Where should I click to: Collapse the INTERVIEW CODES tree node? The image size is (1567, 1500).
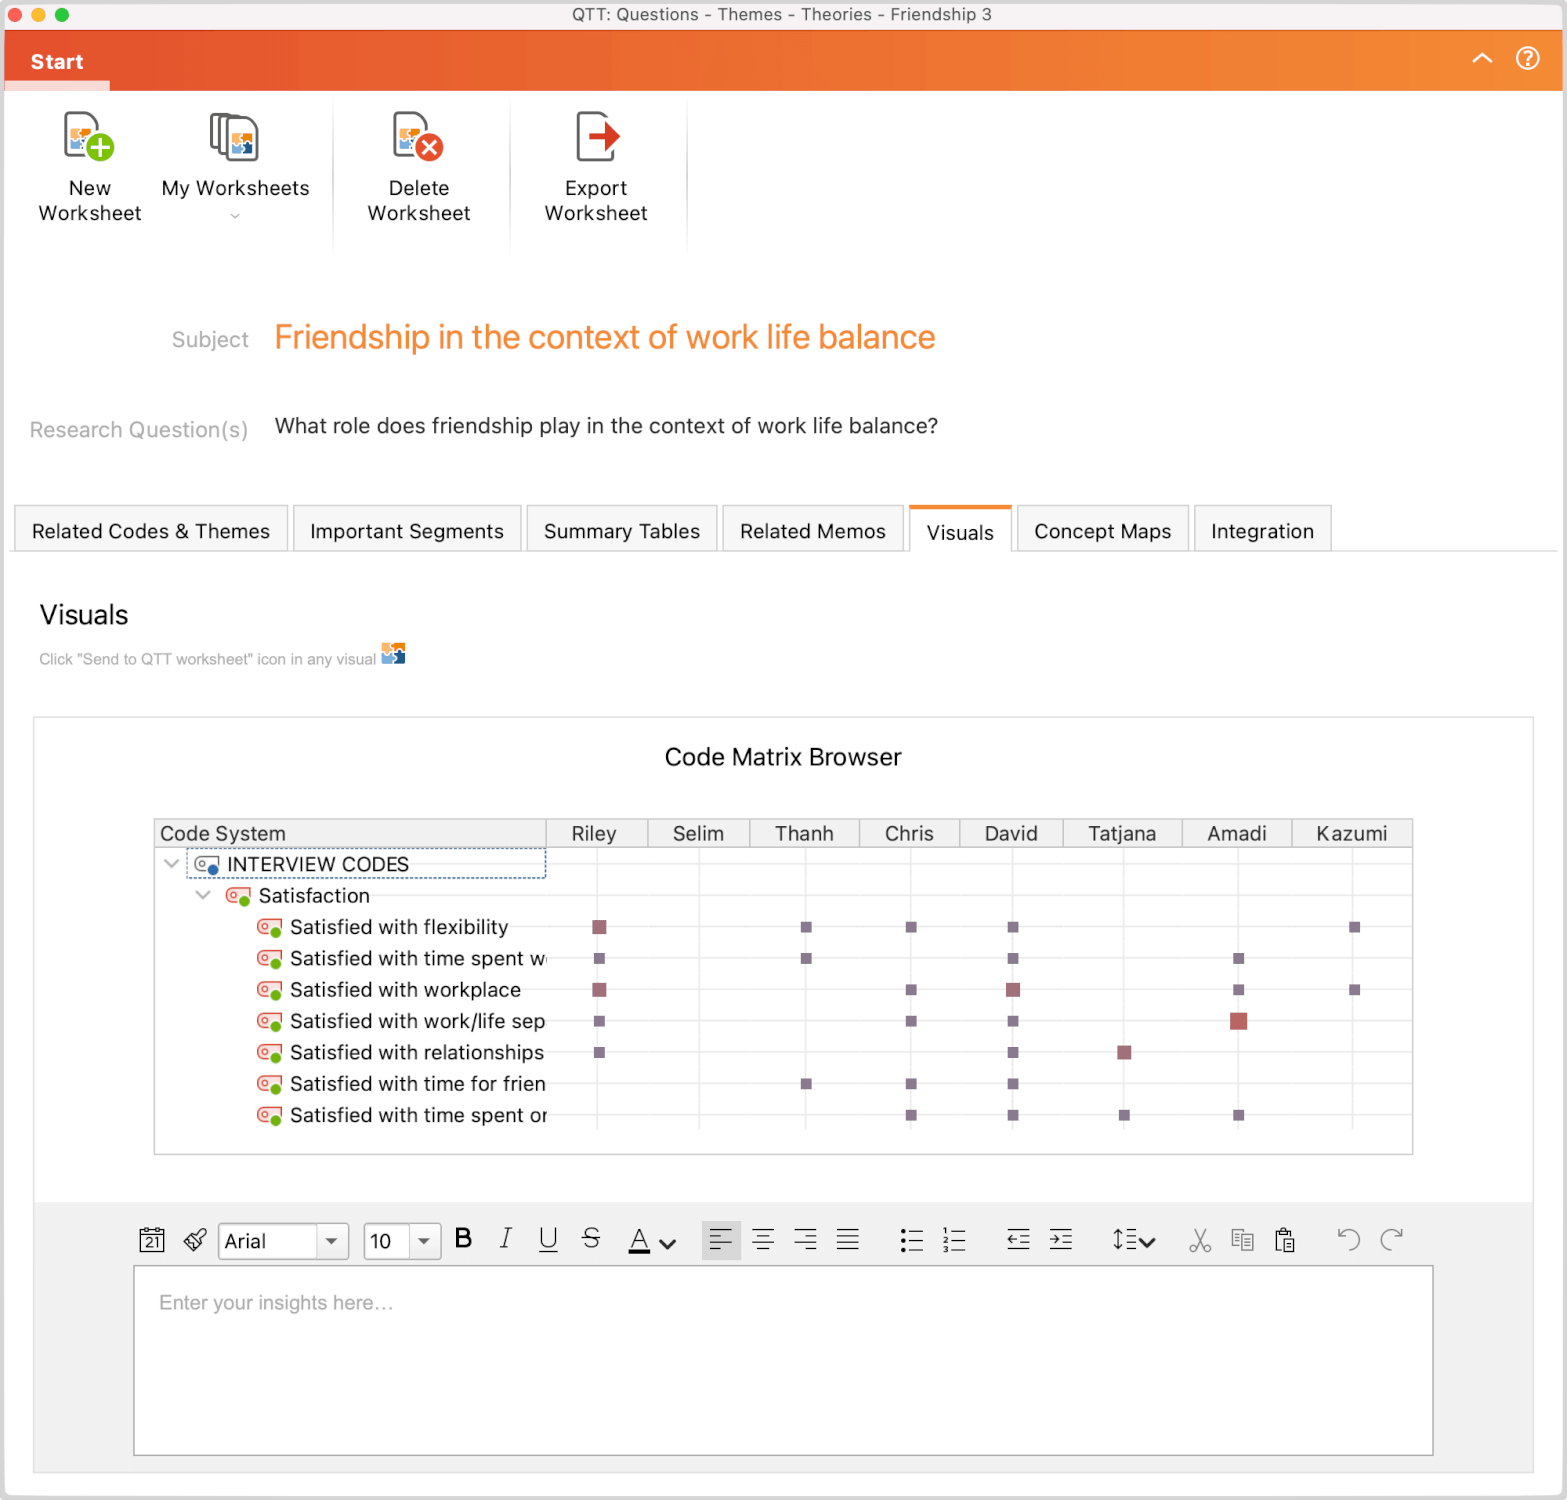point(172,863)
